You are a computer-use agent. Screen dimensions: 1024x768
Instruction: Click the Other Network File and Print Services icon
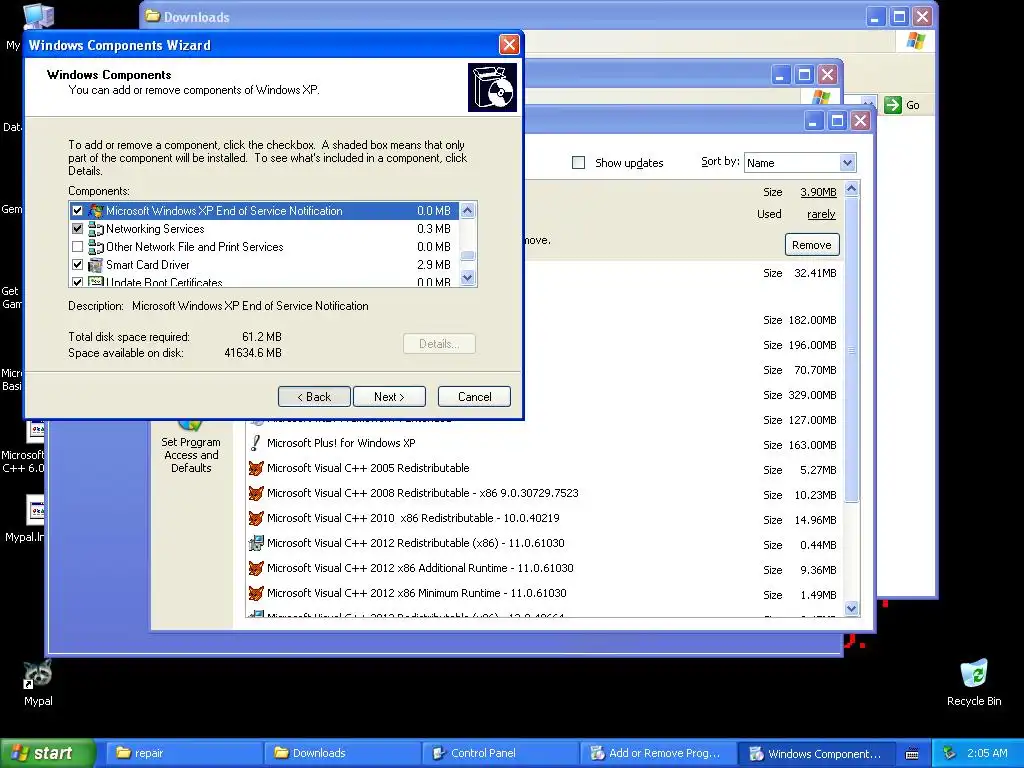tap(96, 247)
